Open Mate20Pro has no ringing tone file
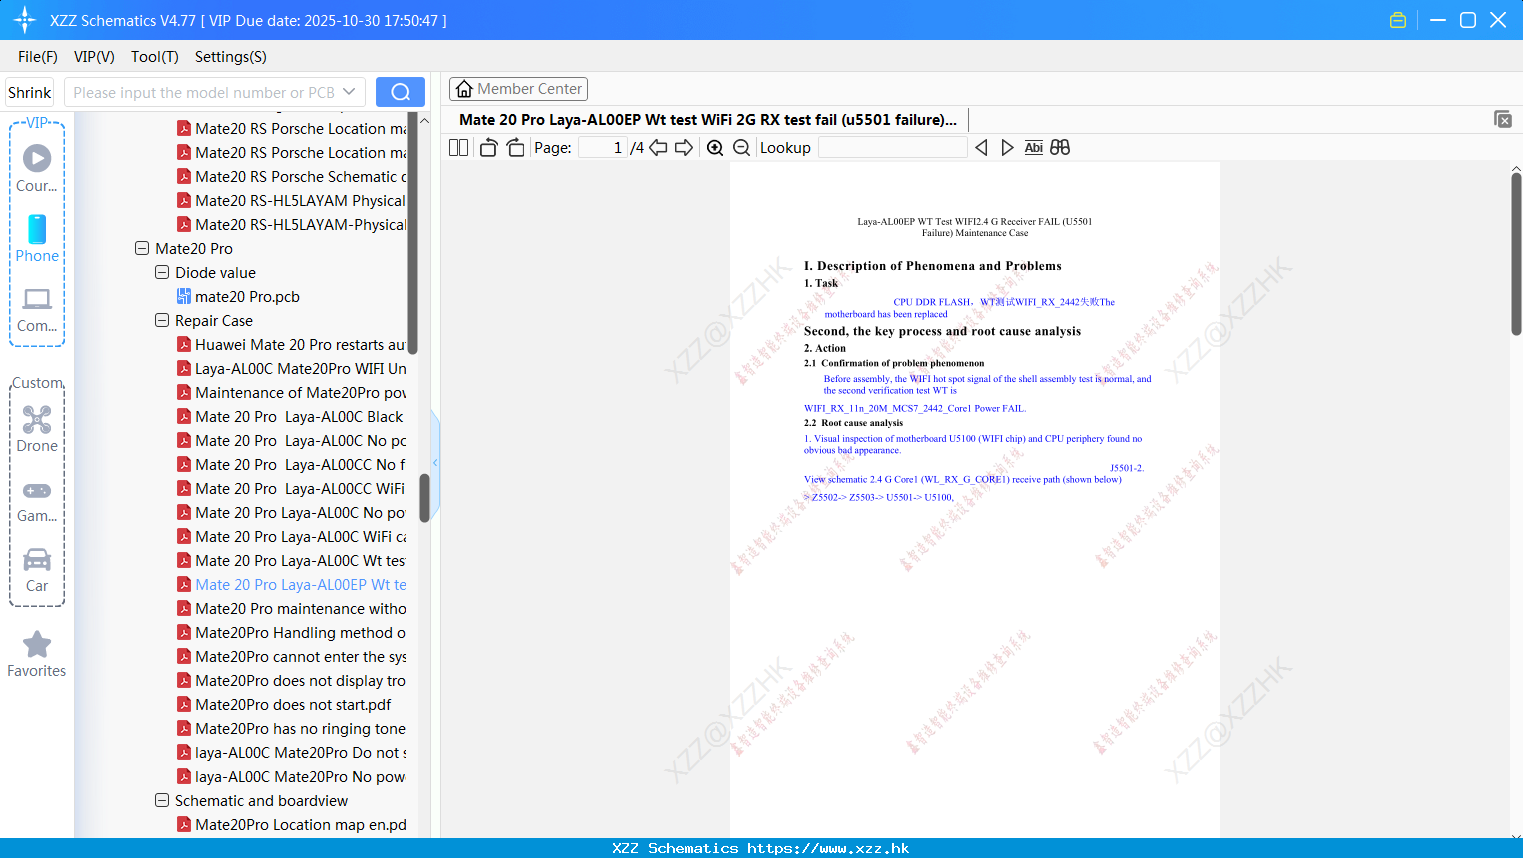 point(291,728)
